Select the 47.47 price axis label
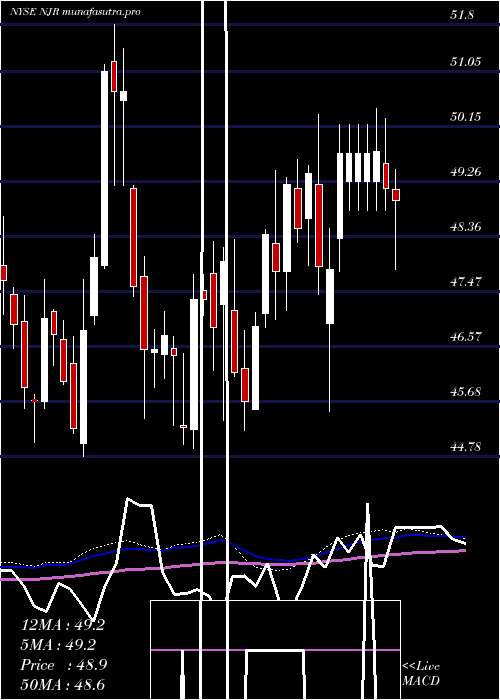 (466, 282)
